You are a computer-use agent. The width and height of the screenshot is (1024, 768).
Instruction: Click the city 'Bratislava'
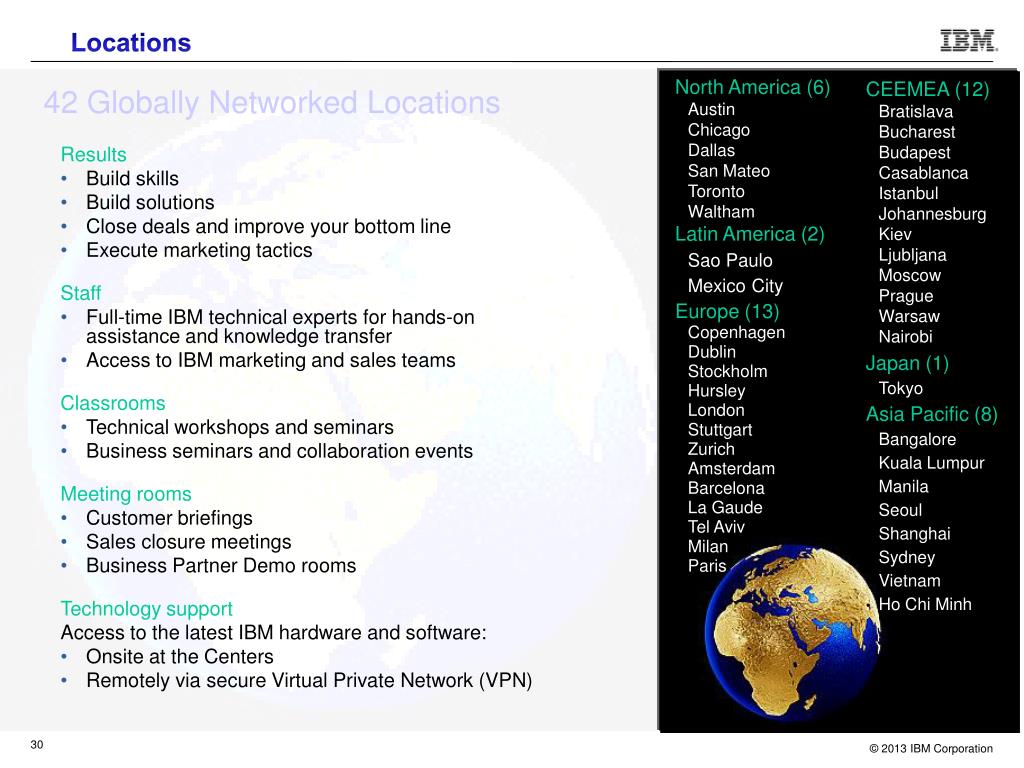[x=916, y=112]
